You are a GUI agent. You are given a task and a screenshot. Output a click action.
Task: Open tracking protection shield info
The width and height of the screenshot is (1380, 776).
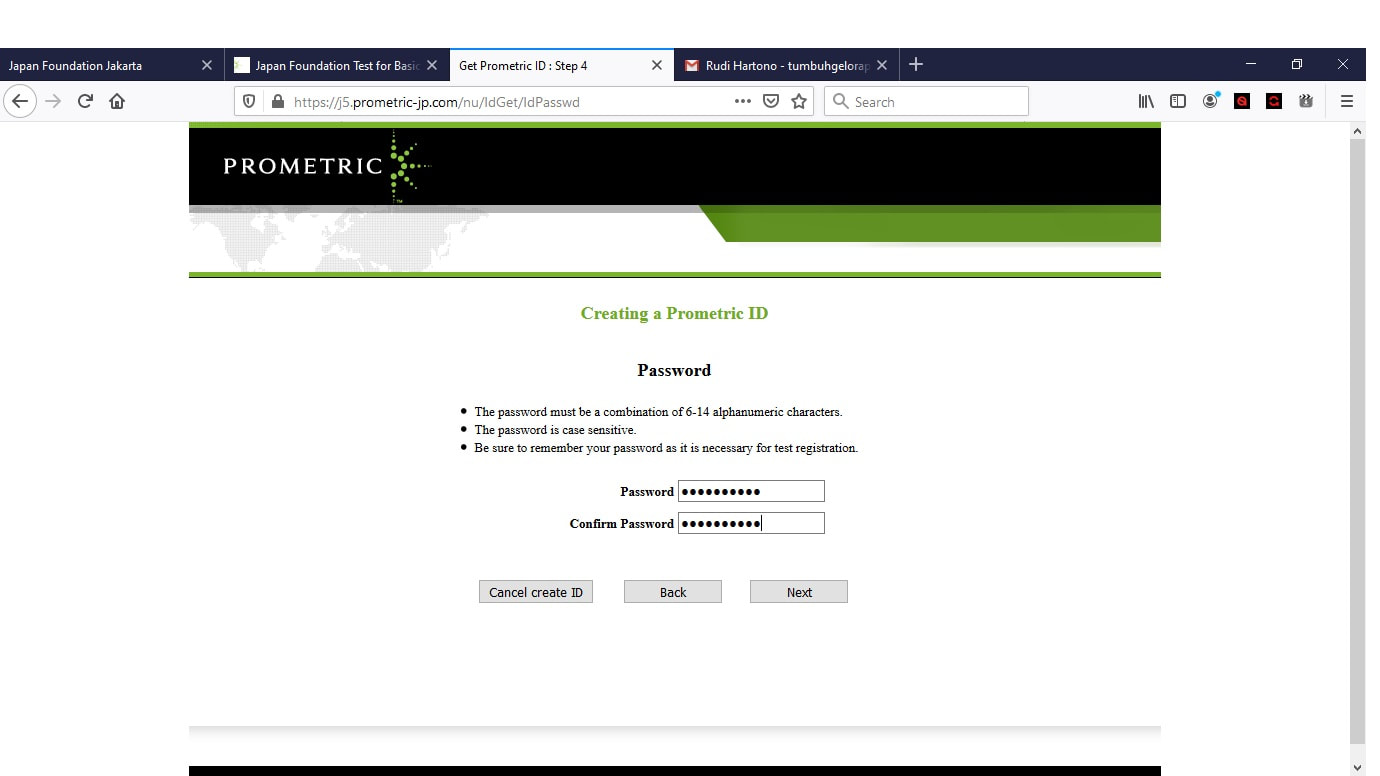coord(250,101)
